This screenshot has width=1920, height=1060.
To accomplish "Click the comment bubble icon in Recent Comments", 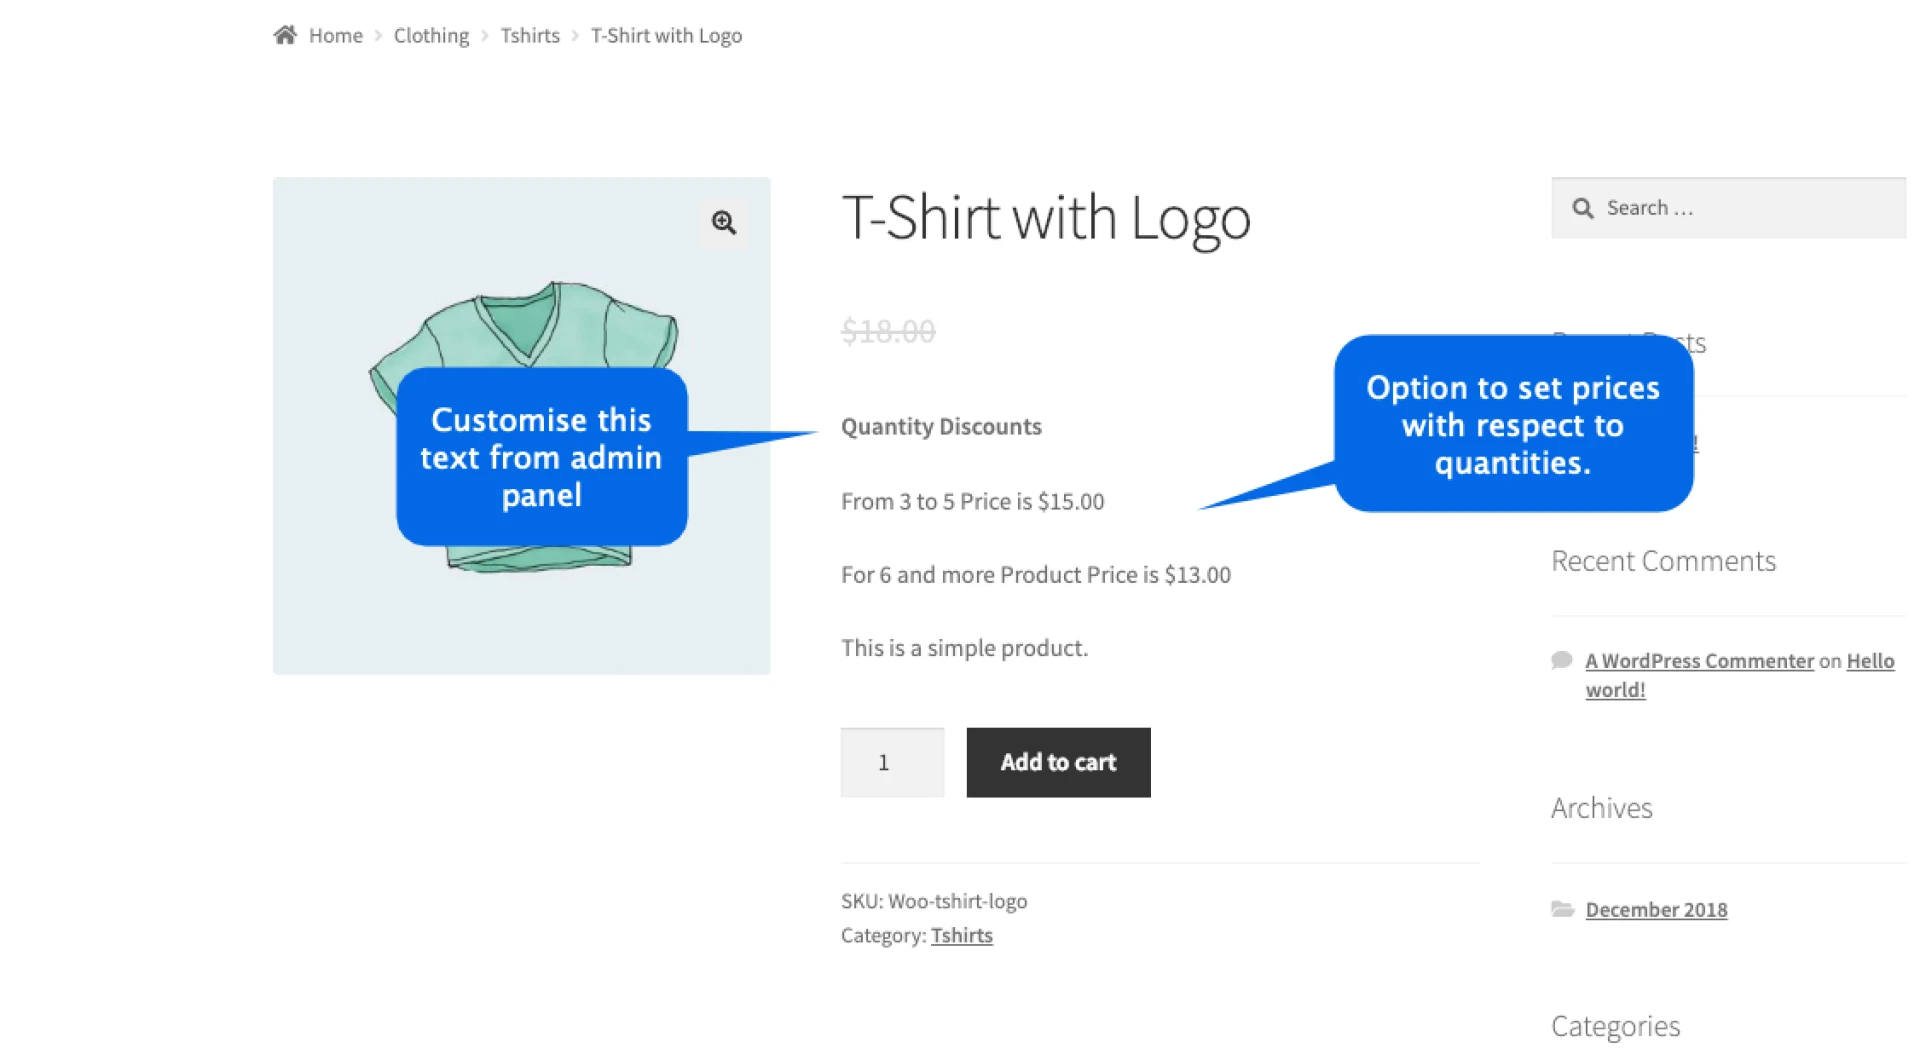I will tap(1561, 660).
